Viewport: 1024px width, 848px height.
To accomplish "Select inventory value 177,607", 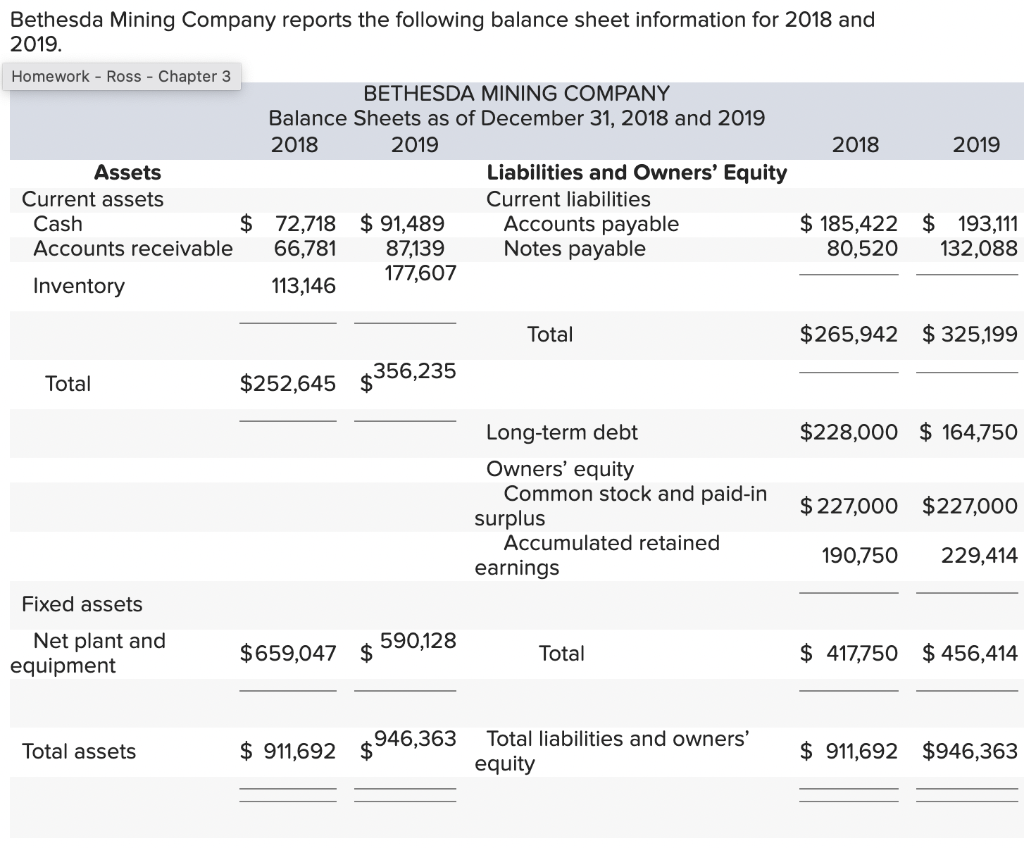I will [x=420, y=273].
